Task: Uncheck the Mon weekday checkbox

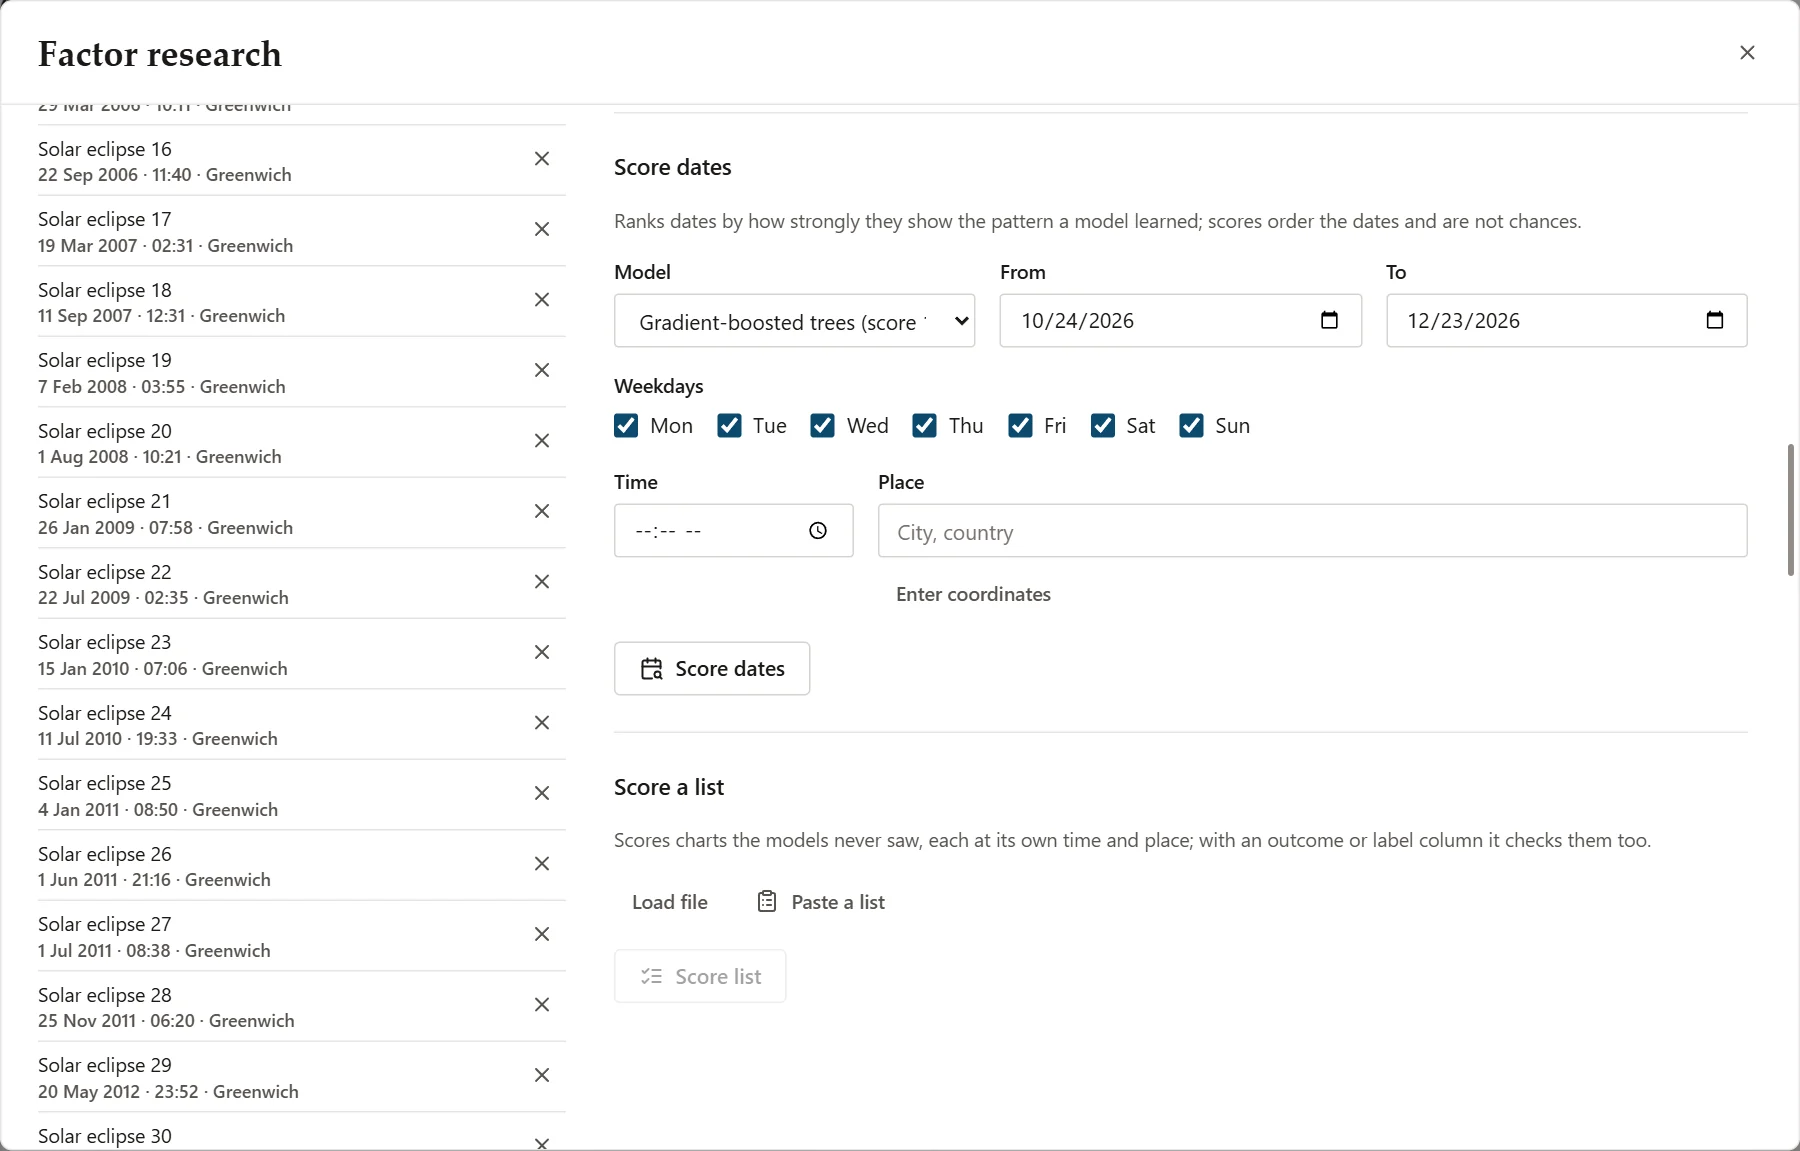Action: coord(626,426)
